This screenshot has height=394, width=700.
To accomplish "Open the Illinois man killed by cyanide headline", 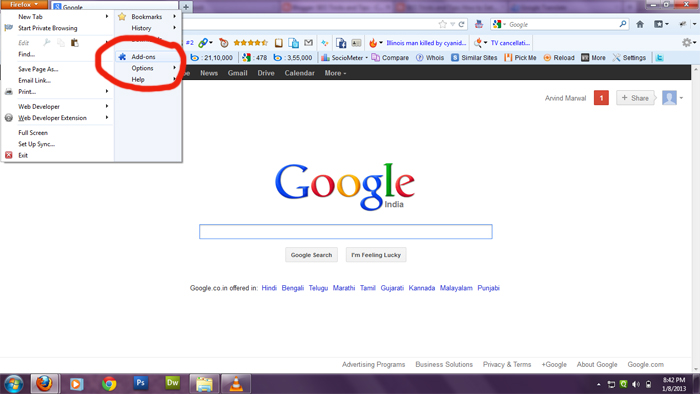I will click(x=426, y=43).
